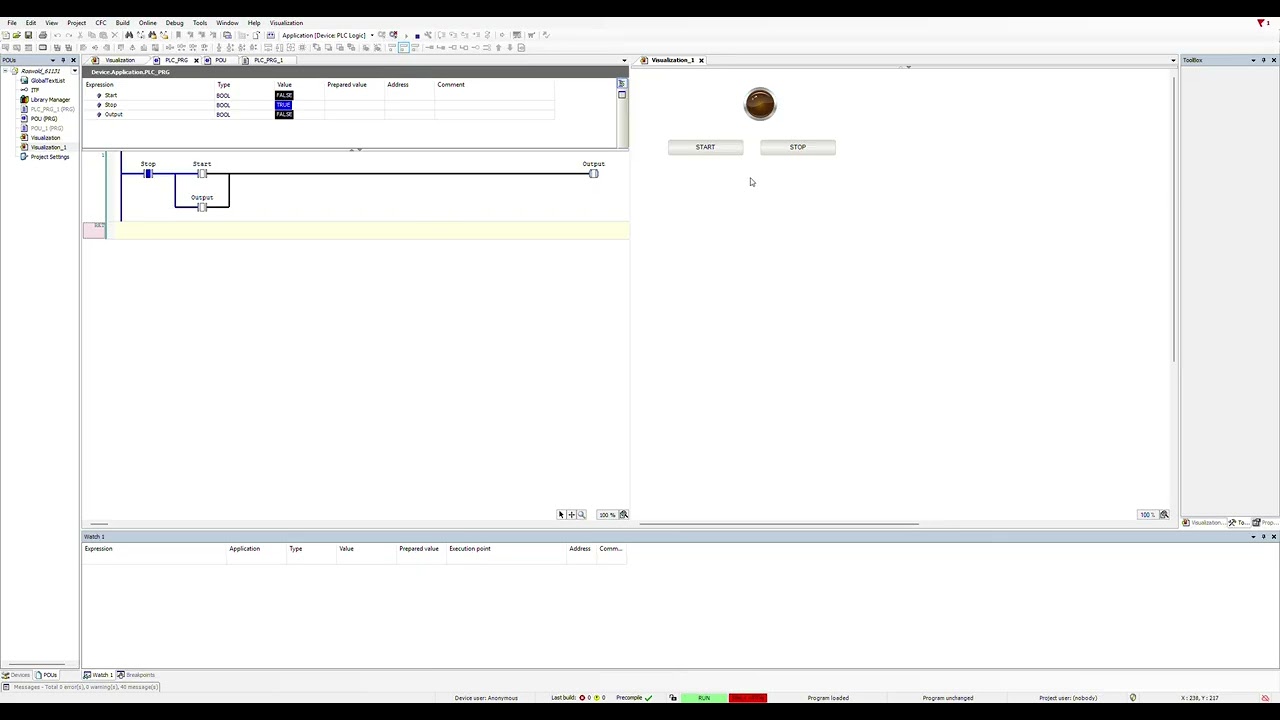
Task: Select Visualization_1 in the POUs tree
Action: tap(47, 147)
